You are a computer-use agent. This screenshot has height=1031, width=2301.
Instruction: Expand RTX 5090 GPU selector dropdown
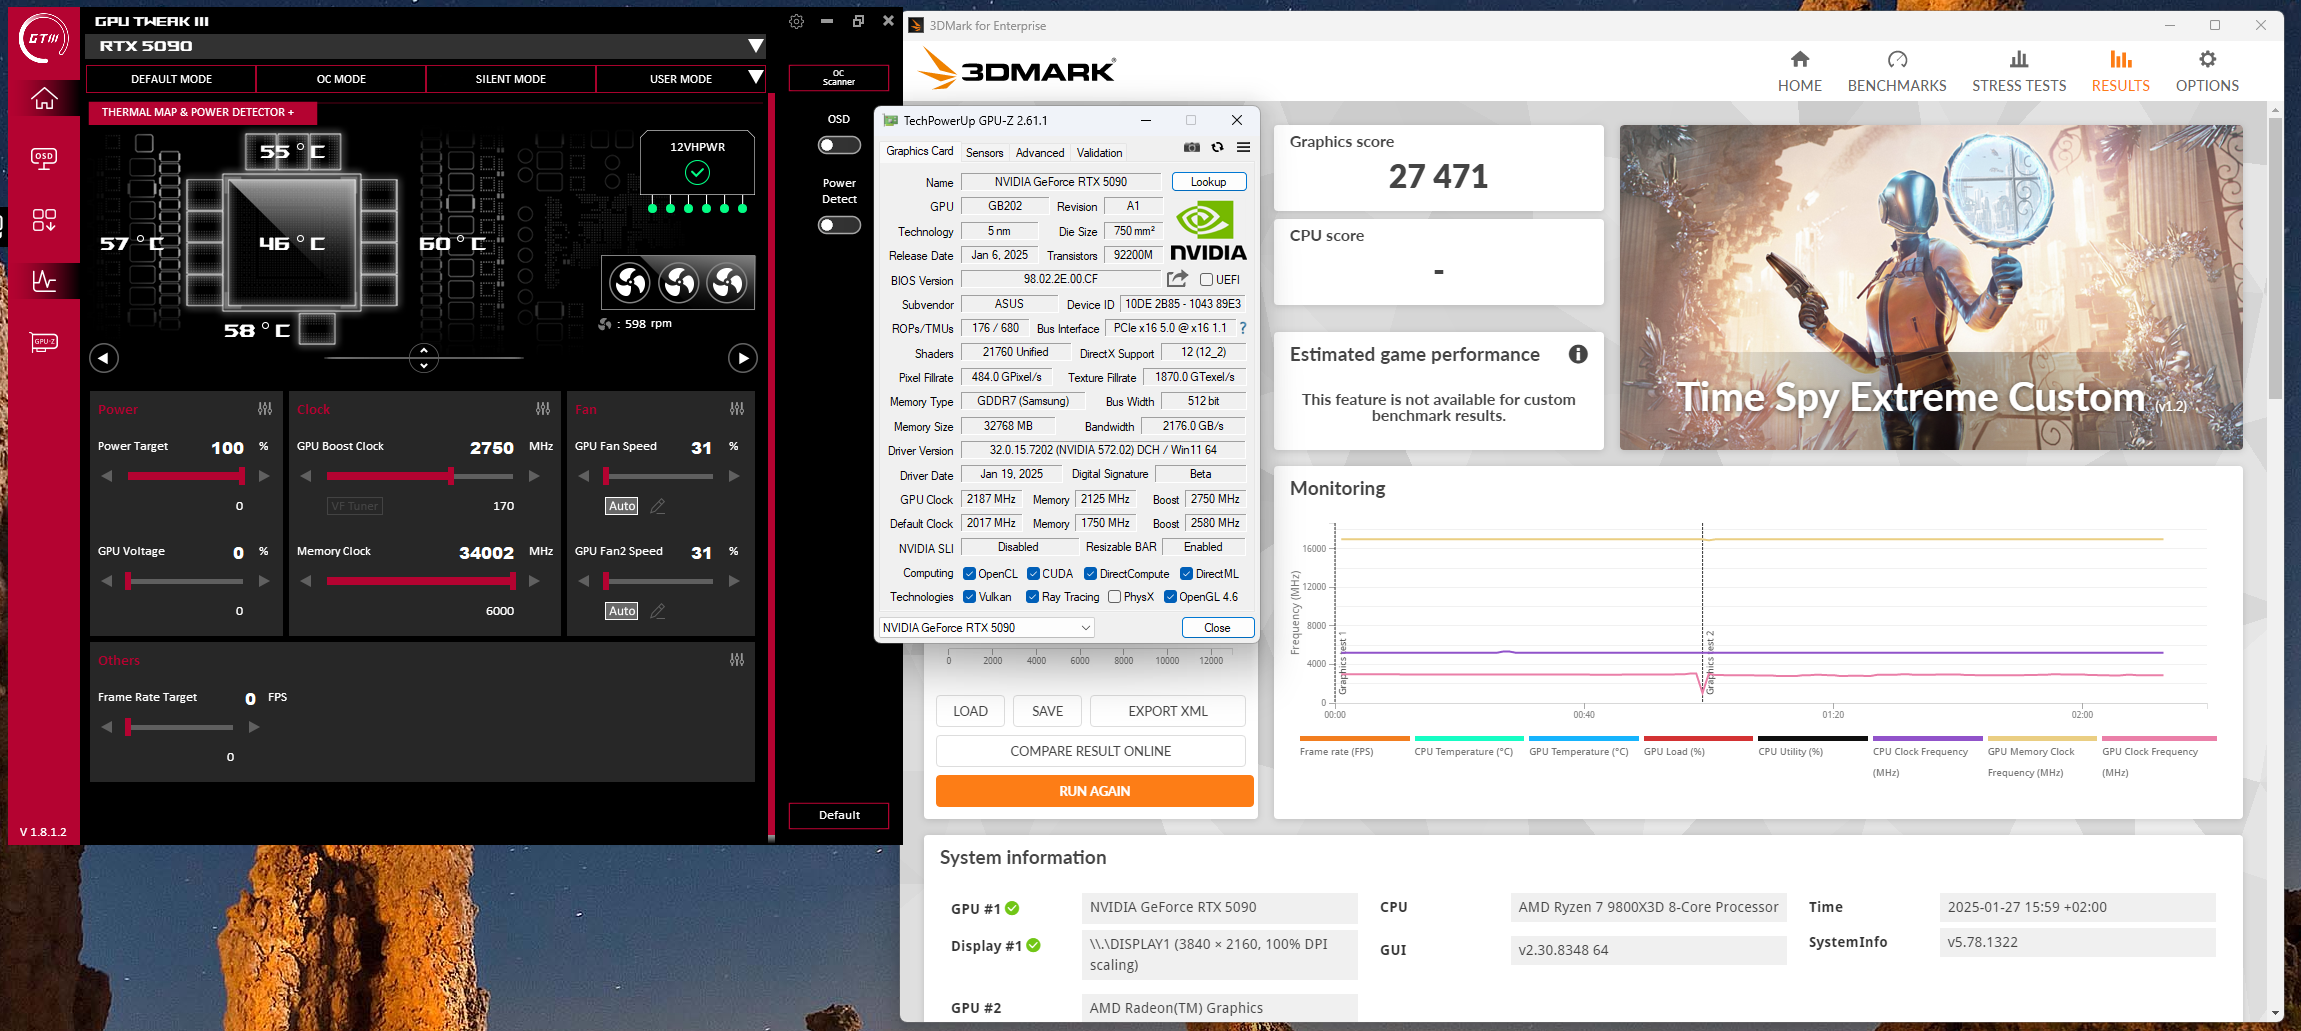pos(756,46)
